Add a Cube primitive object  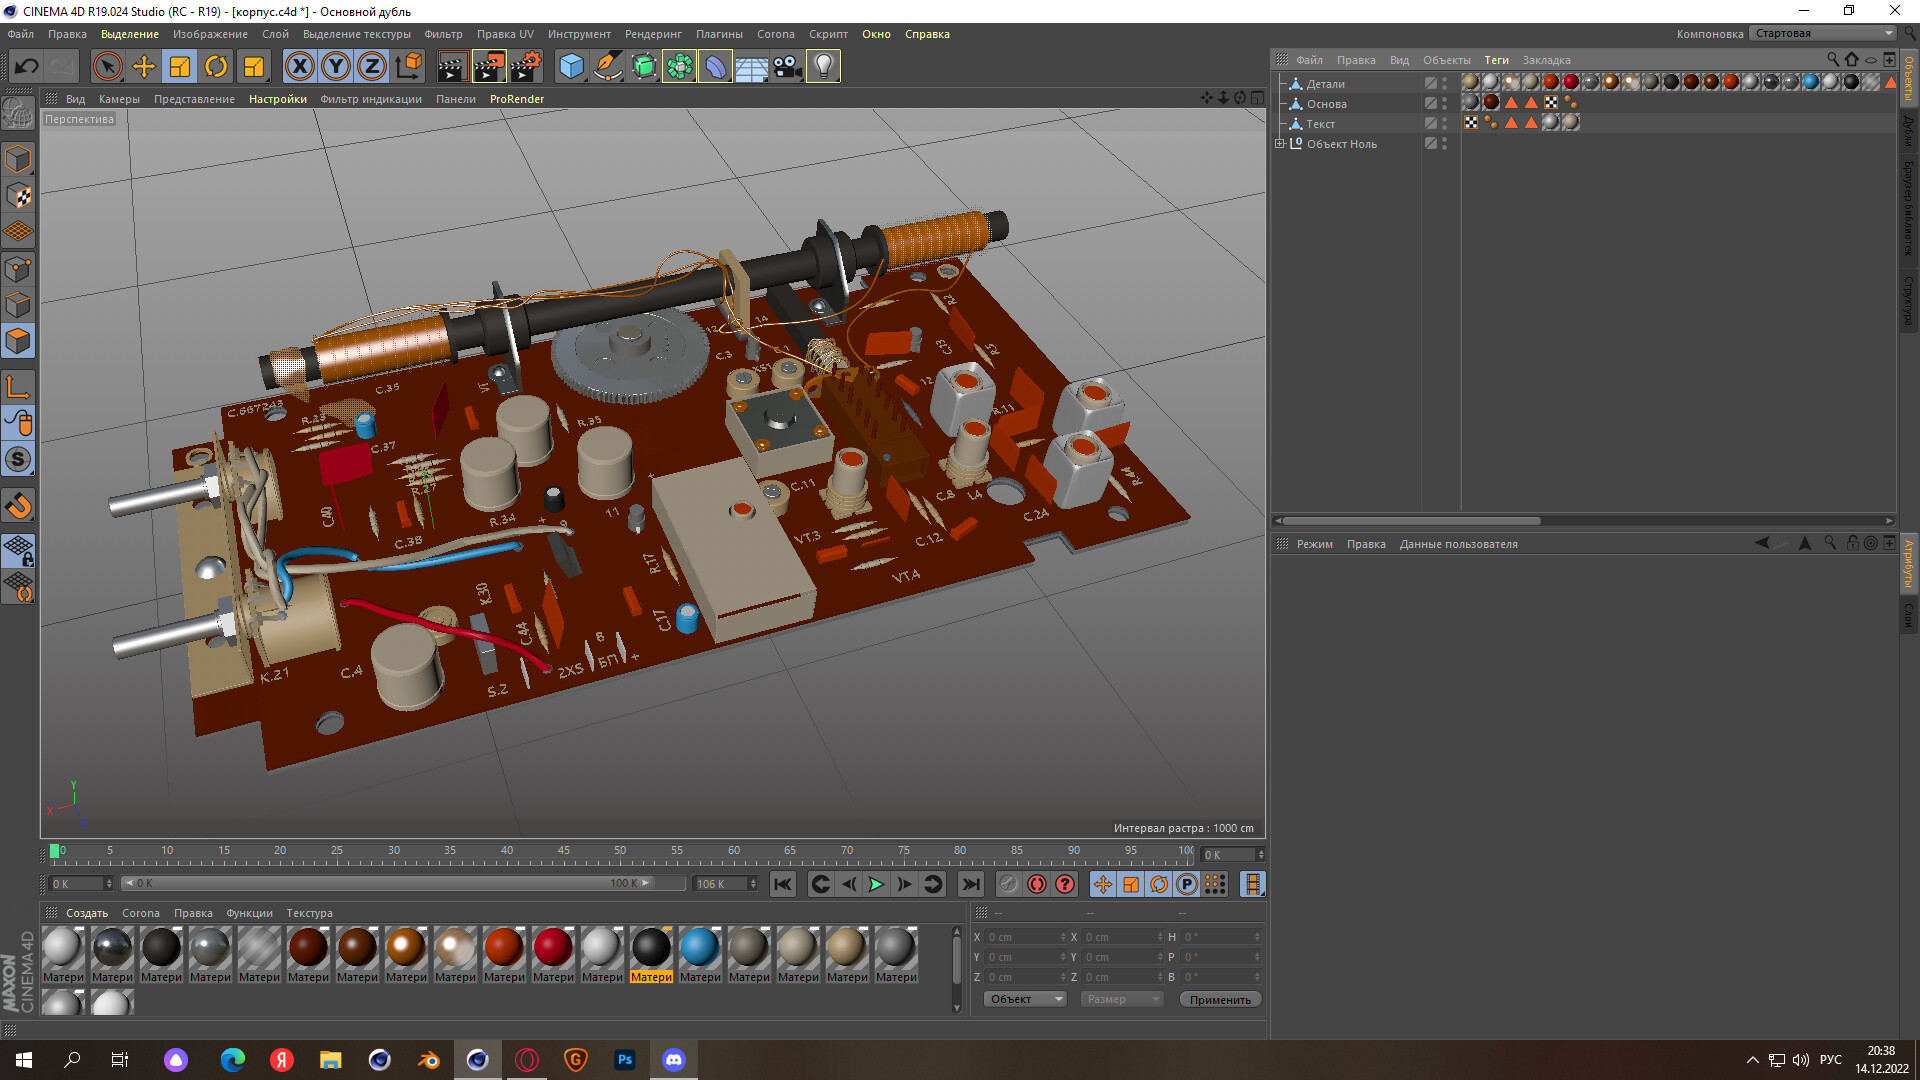(x=571, y=67)
